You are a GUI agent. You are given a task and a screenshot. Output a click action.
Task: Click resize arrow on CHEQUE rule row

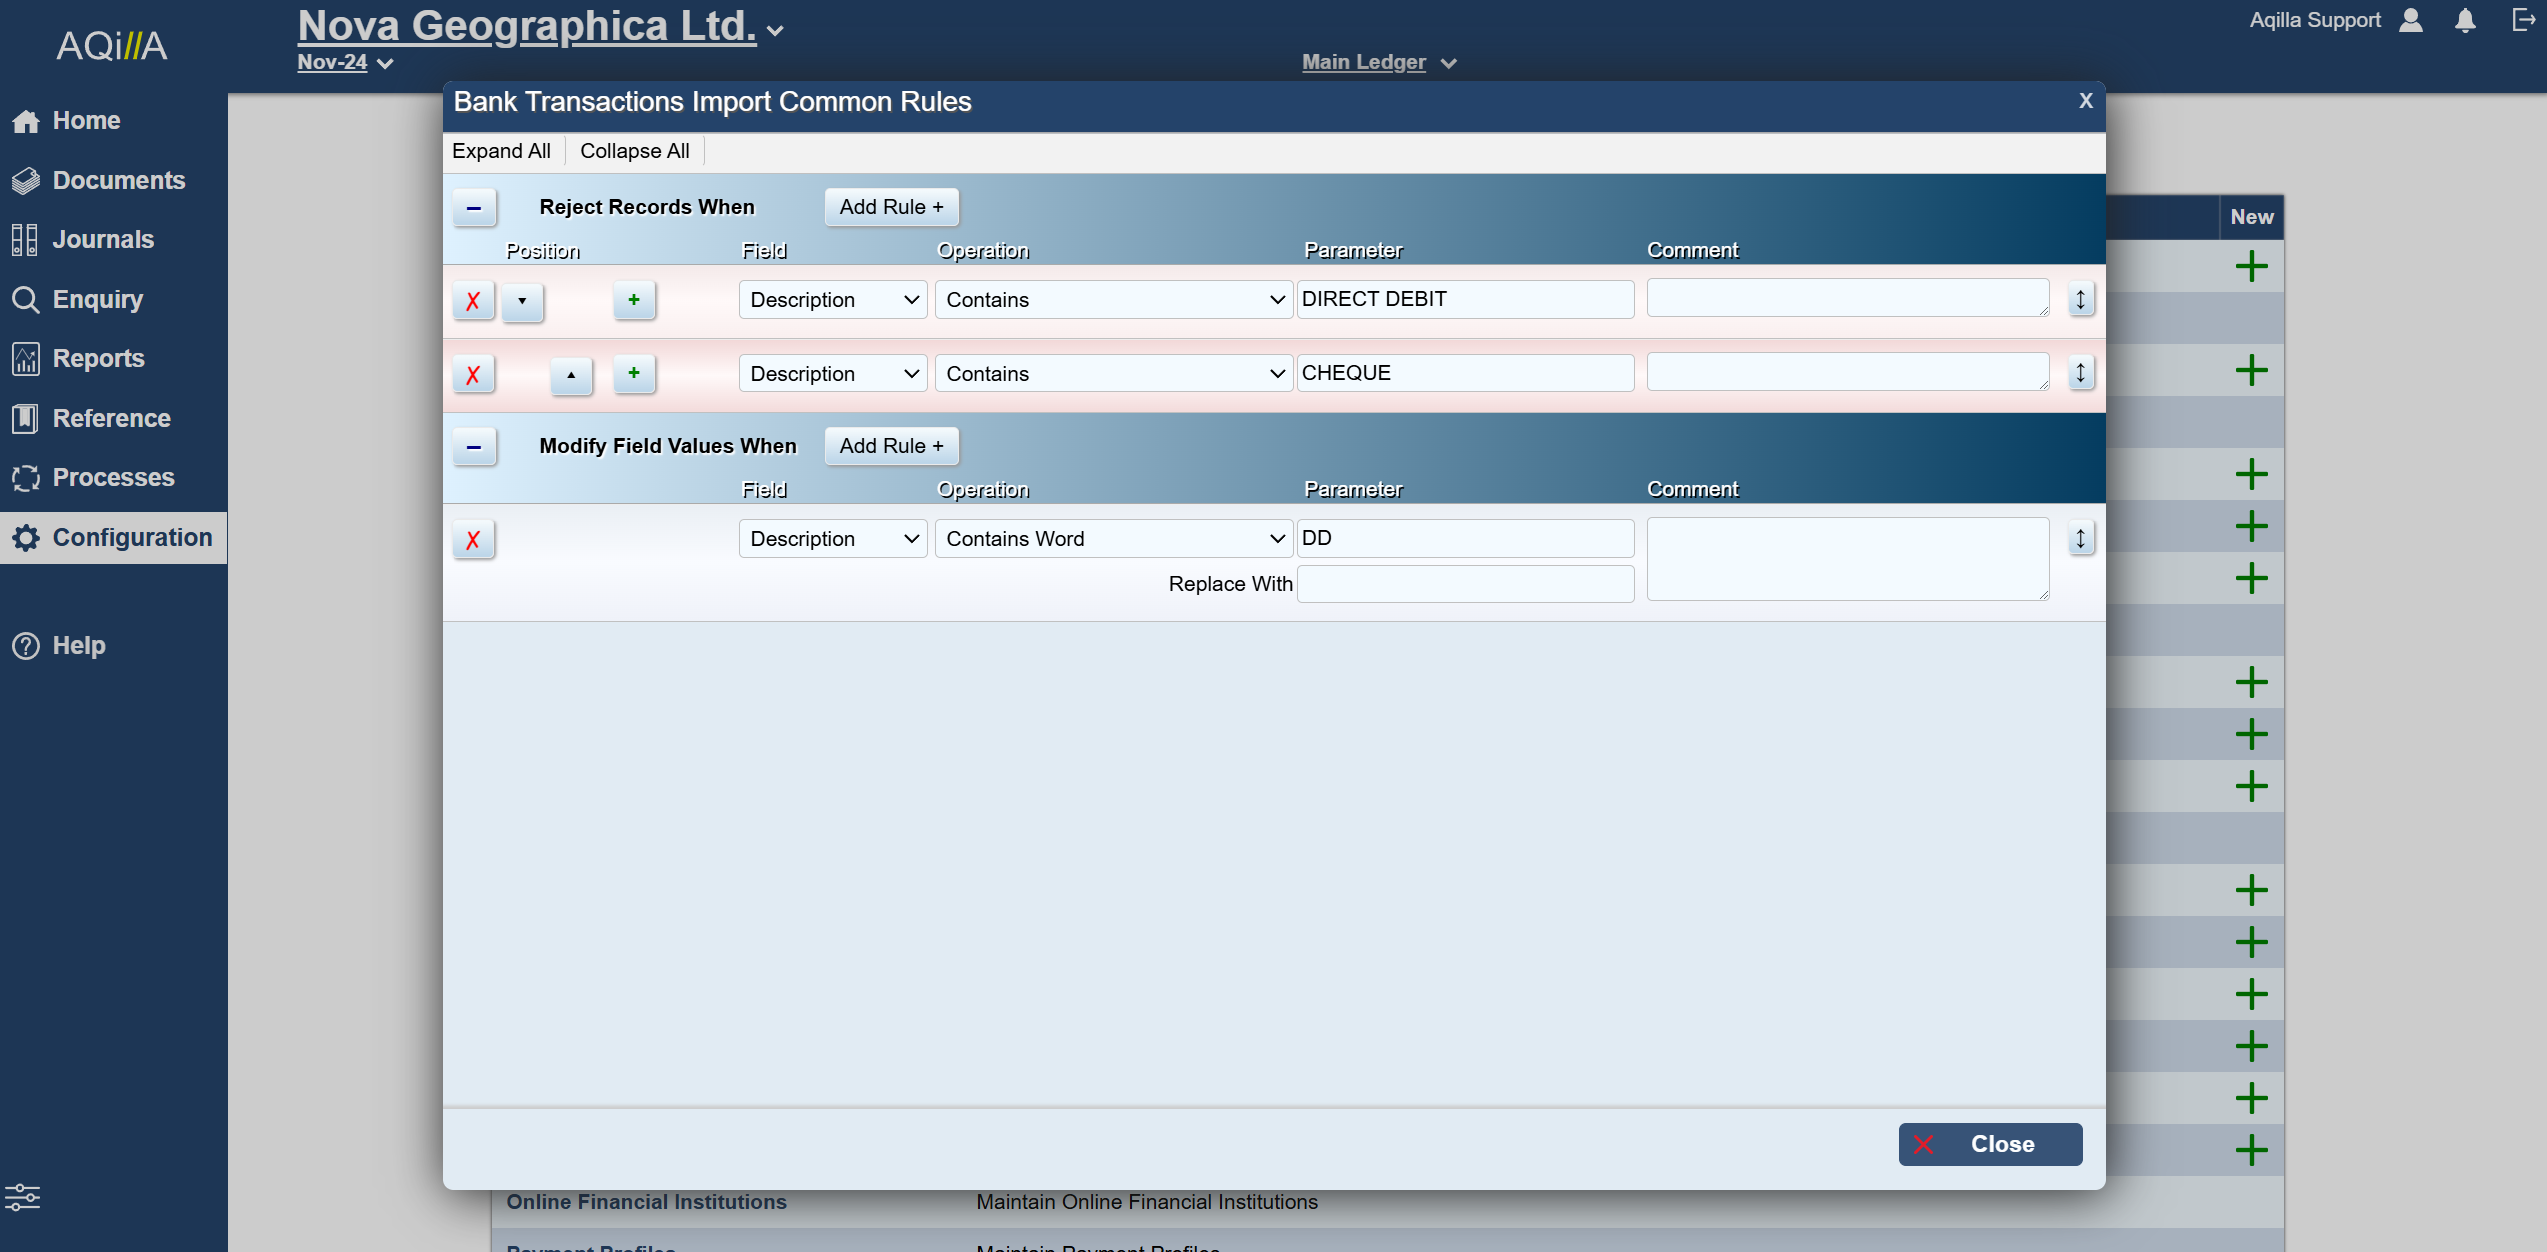(x=2081, y=373)
